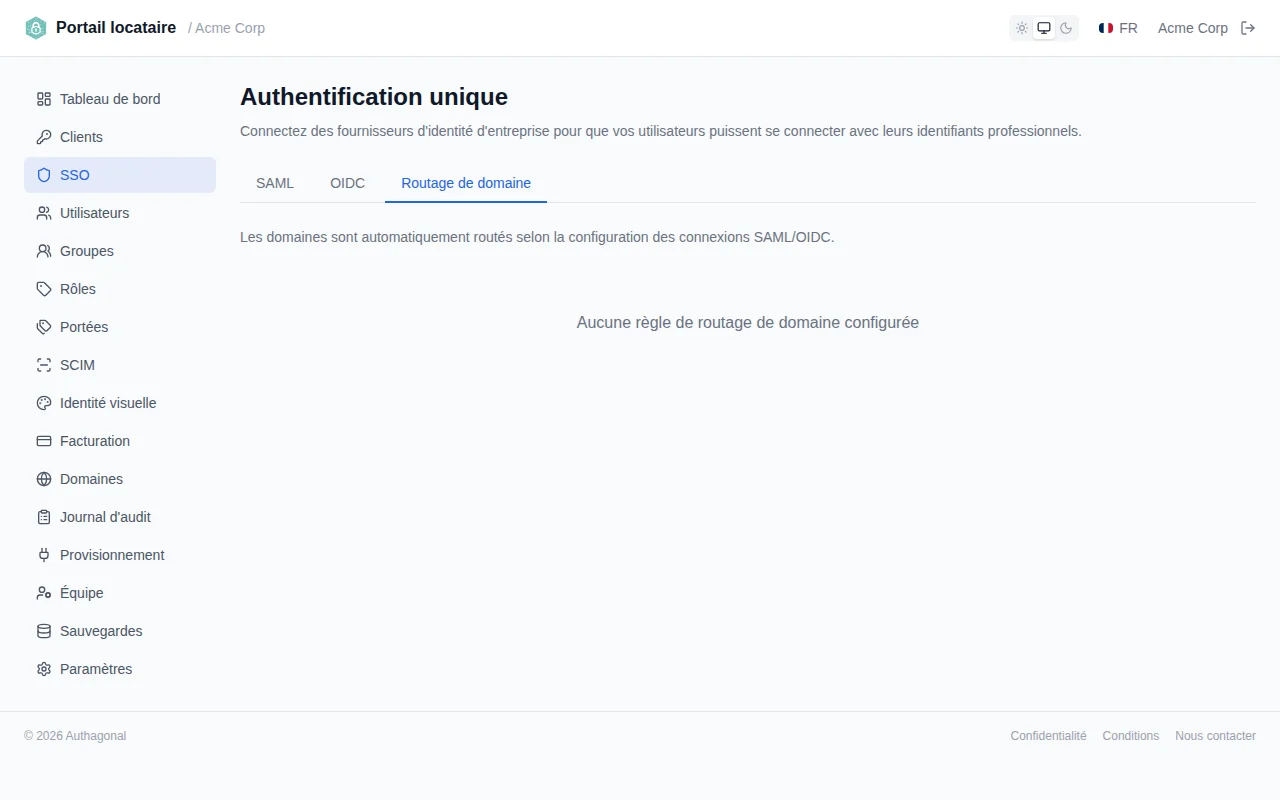Select the light theme sun icon
This screenshot has width=1280, height=800.
pos(1022,28)
